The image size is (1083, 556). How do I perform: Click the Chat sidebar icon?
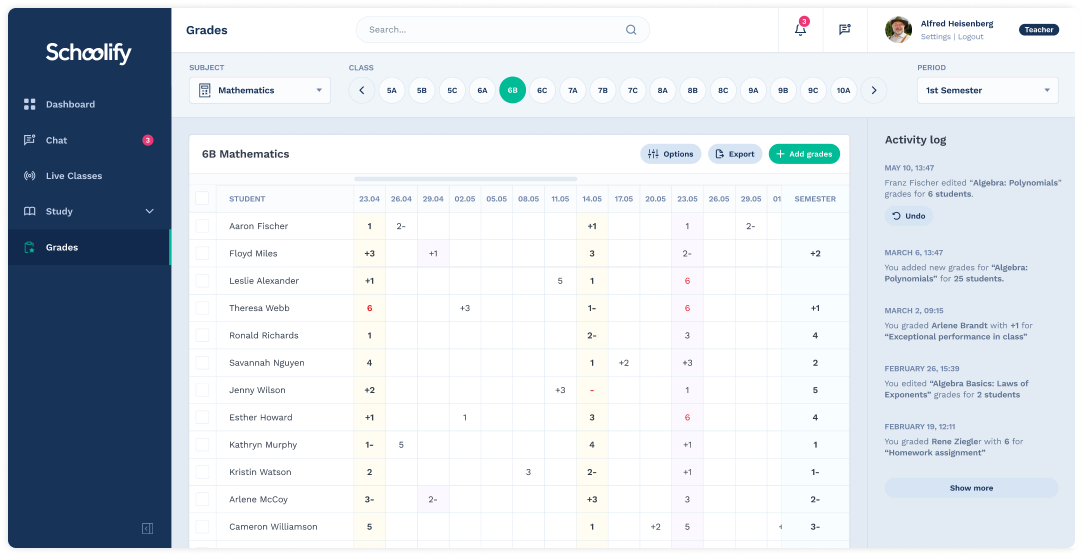click(x=30, y=140)
